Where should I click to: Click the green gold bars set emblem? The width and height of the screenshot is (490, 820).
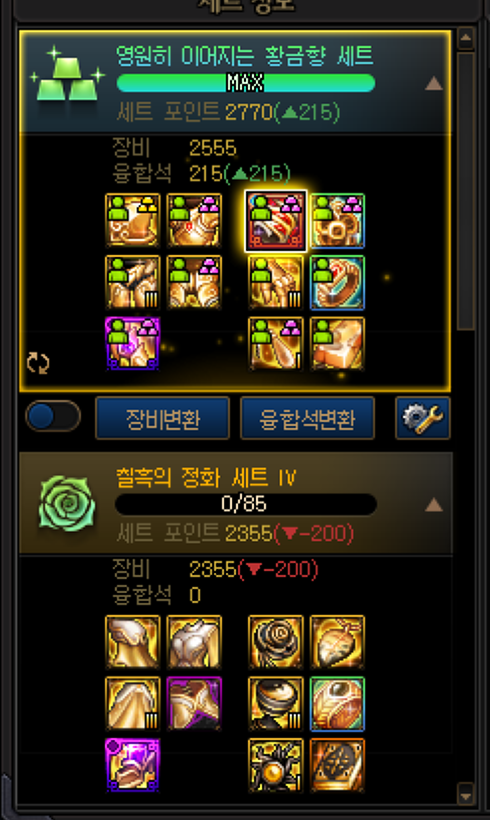pos(67,74)
